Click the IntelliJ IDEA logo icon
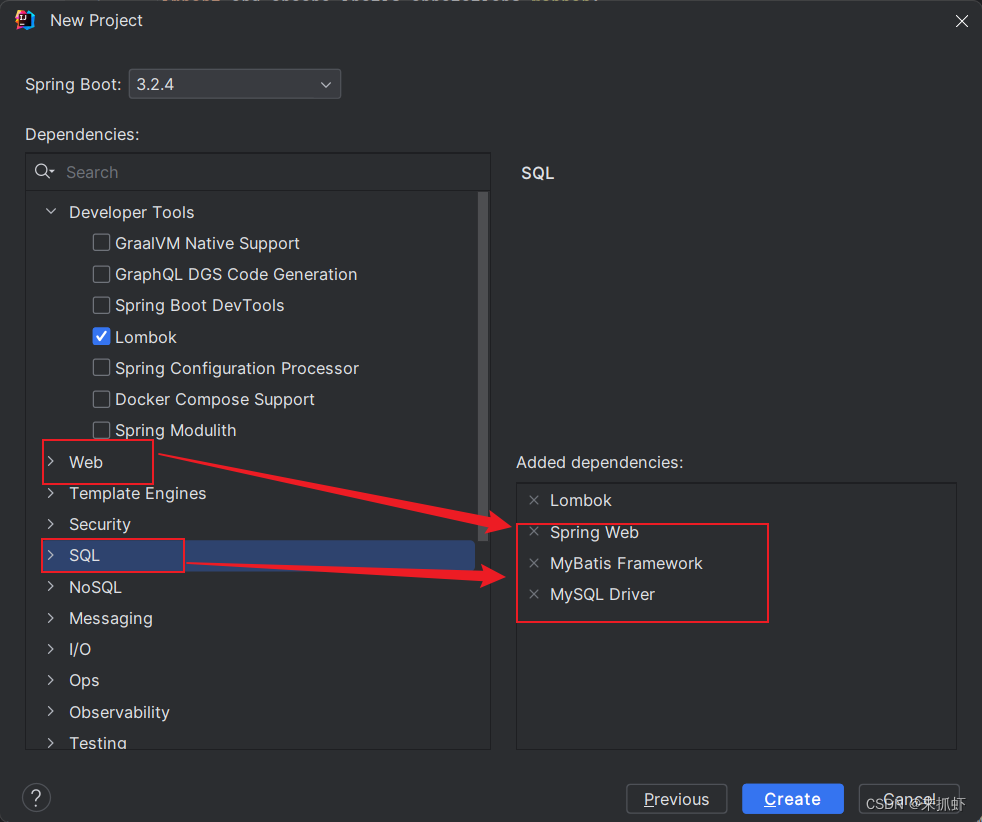Viewport: 982px width, 822px height. point(24,20)
